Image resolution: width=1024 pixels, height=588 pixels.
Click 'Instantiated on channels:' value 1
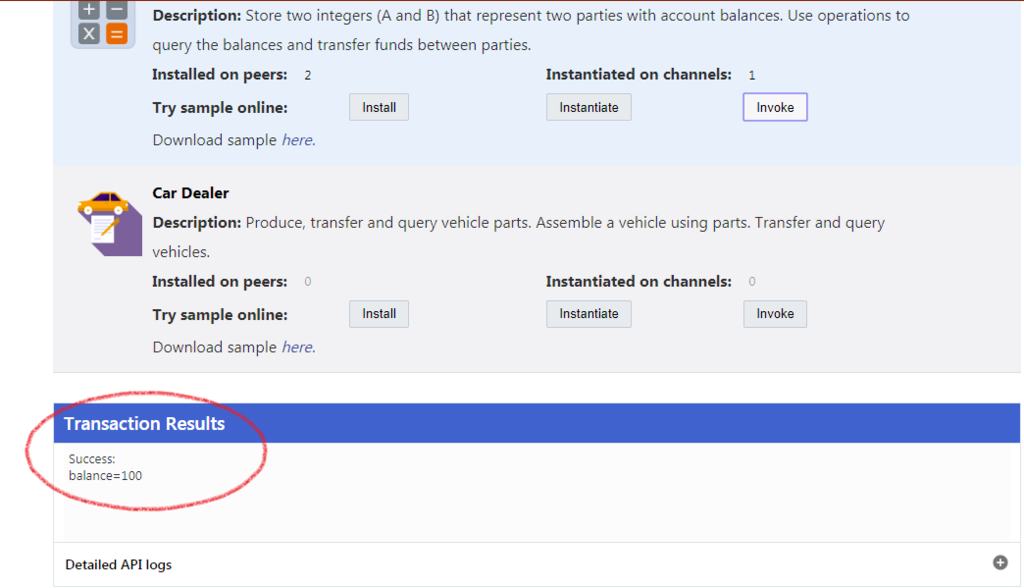pos(752,75)
